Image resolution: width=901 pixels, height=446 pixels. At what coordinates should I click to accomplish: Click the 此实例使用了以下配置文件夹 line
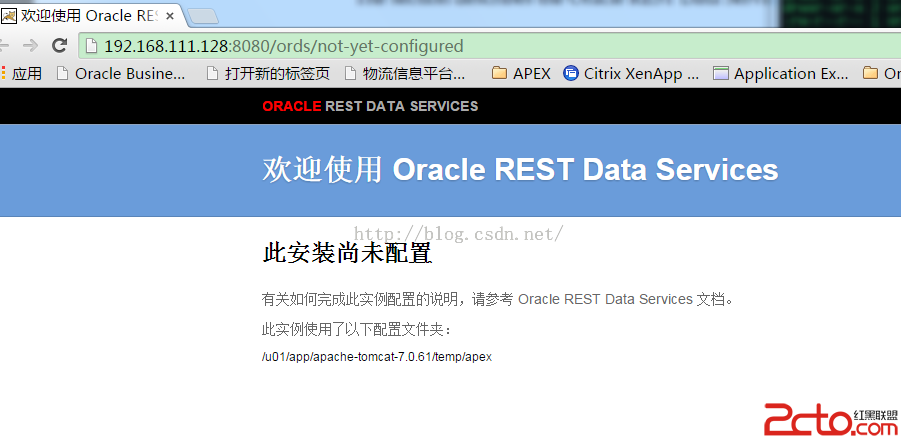tap(357, 330)
